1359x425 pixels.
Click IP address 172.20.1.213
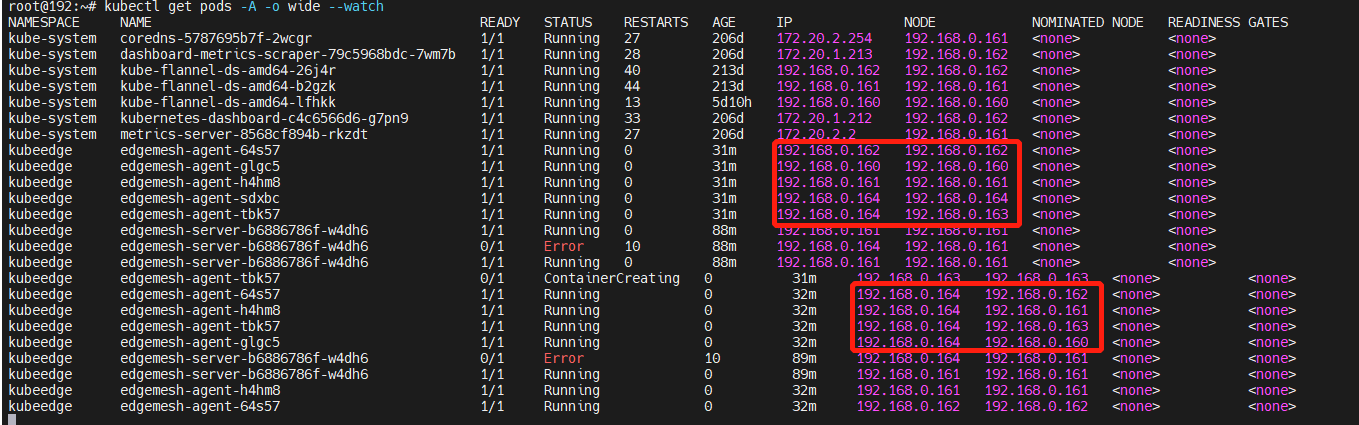pos(824,54)
